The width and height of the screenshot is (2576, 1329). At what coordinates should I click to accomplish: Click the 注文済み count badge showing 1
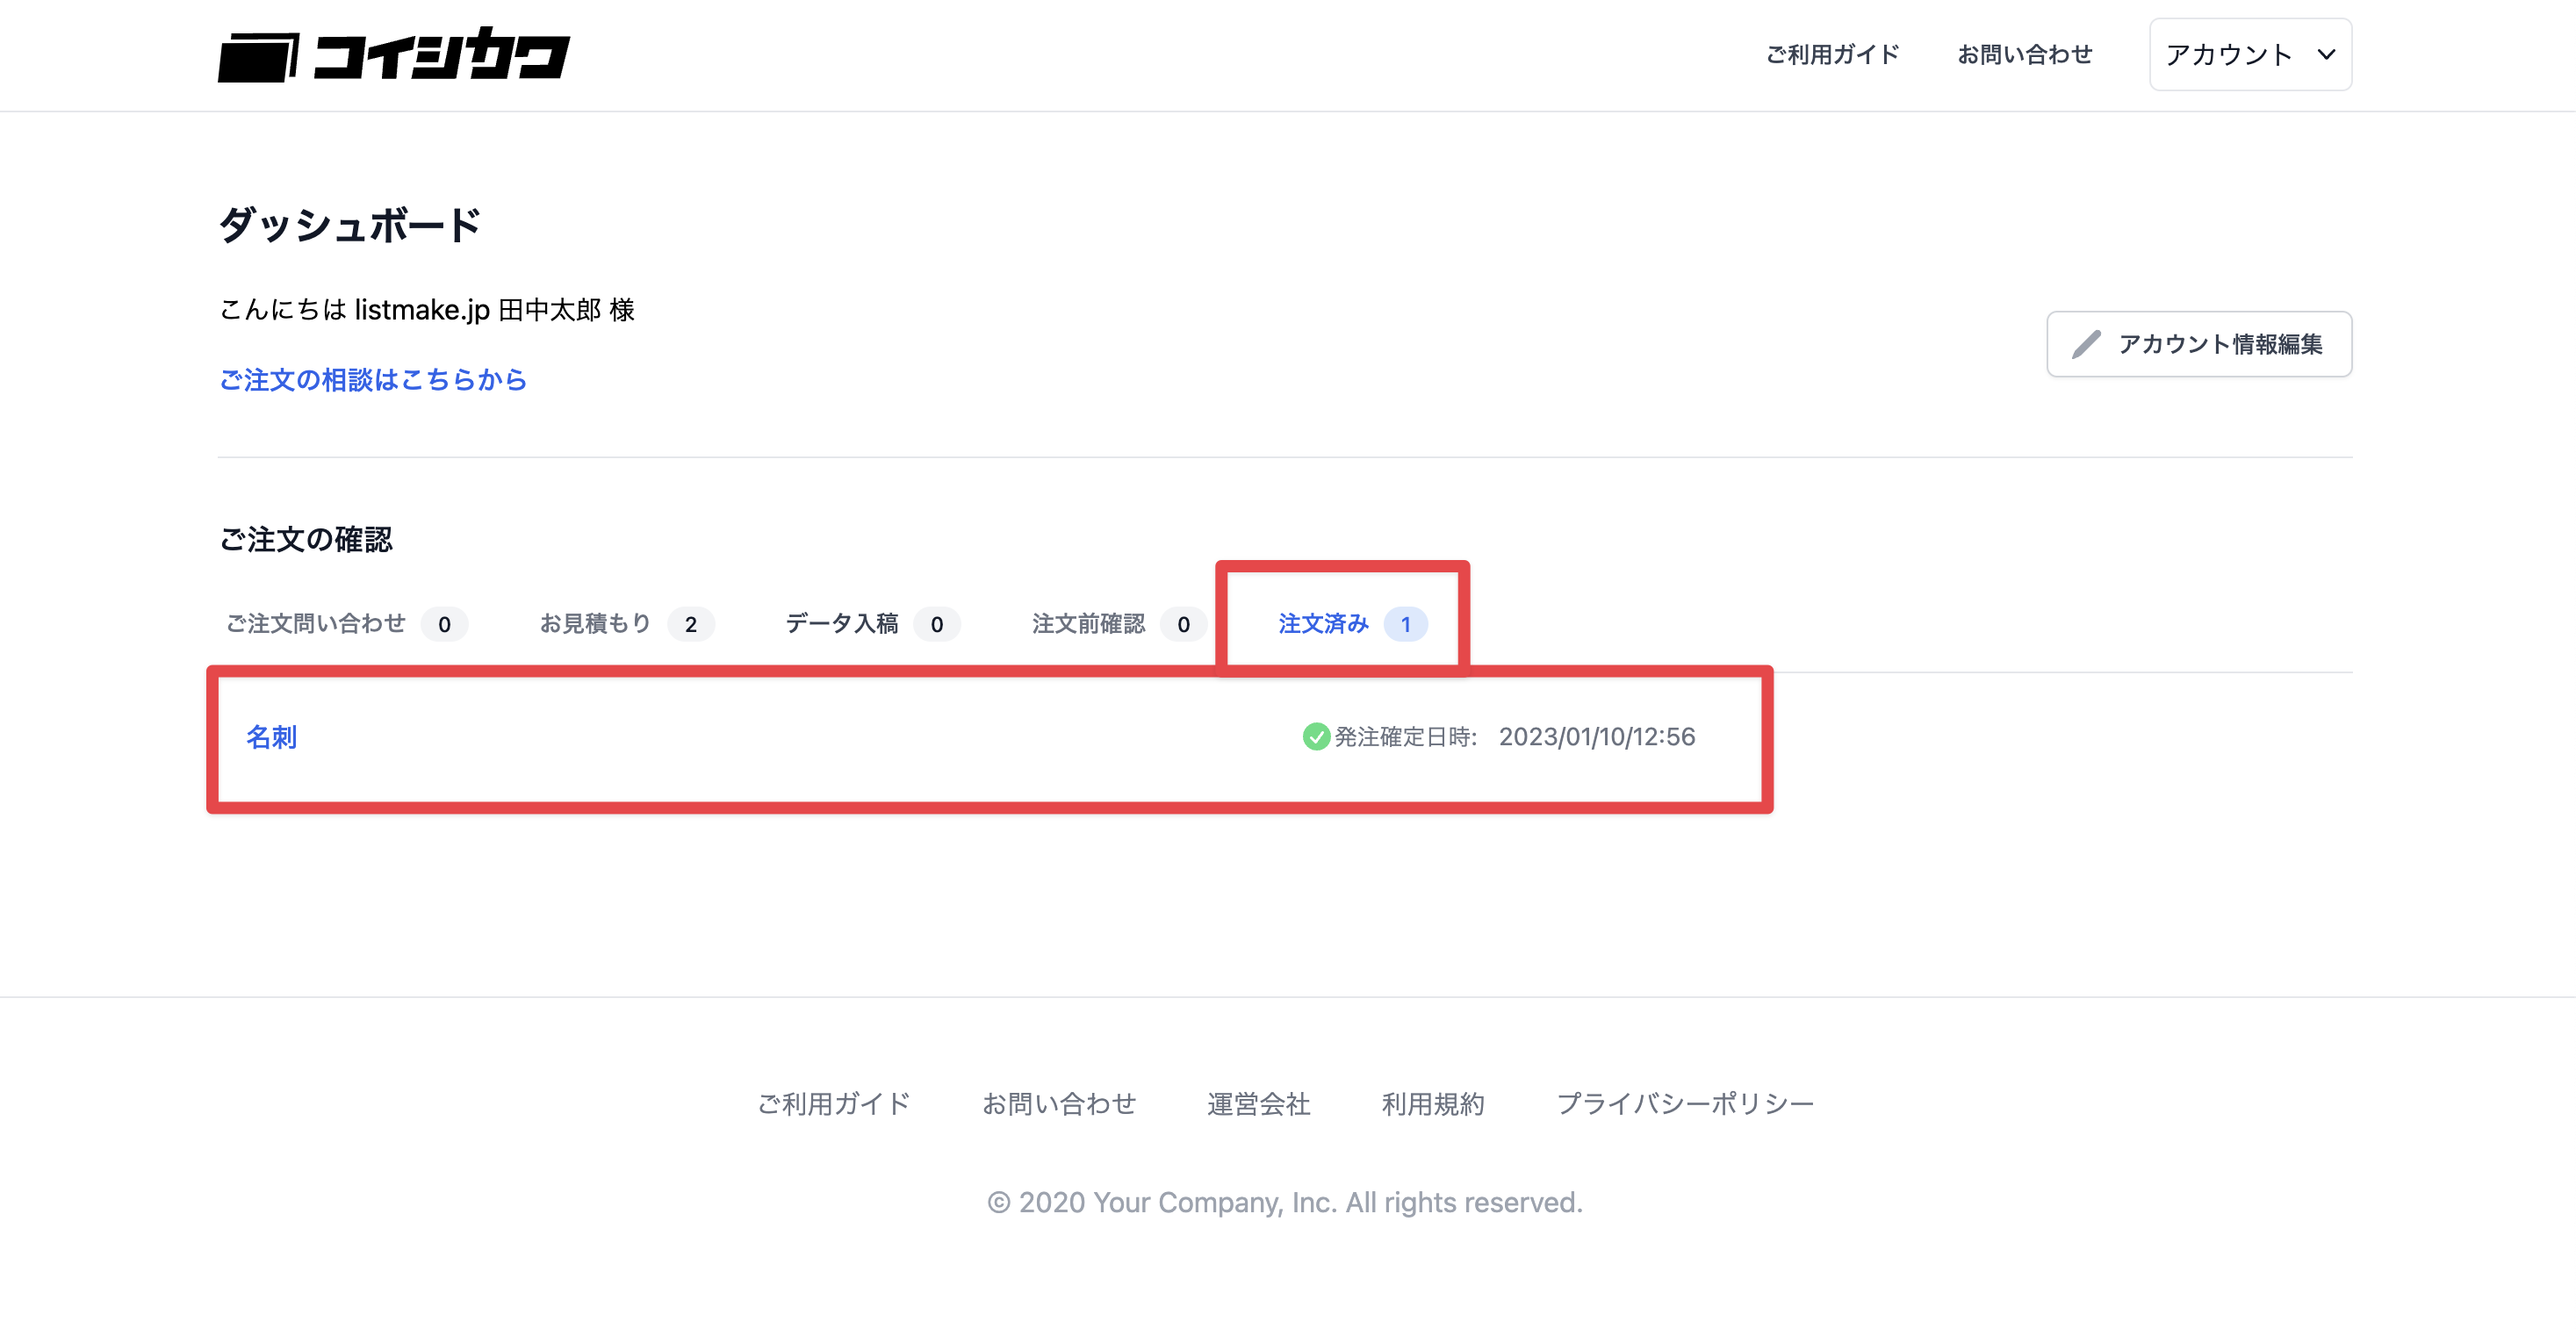click(x=1405, y=624)
